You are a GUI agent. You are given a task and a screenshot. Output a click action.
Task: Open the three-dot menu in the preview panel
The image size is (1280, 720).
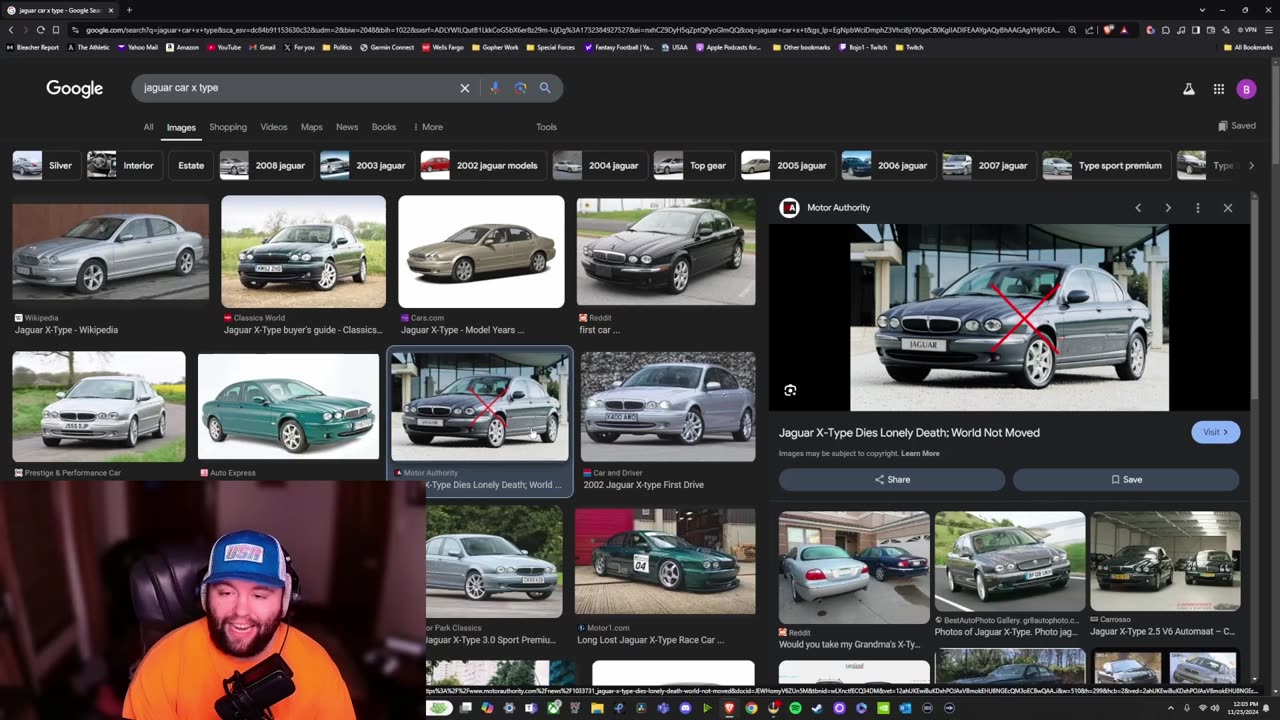1198,208
